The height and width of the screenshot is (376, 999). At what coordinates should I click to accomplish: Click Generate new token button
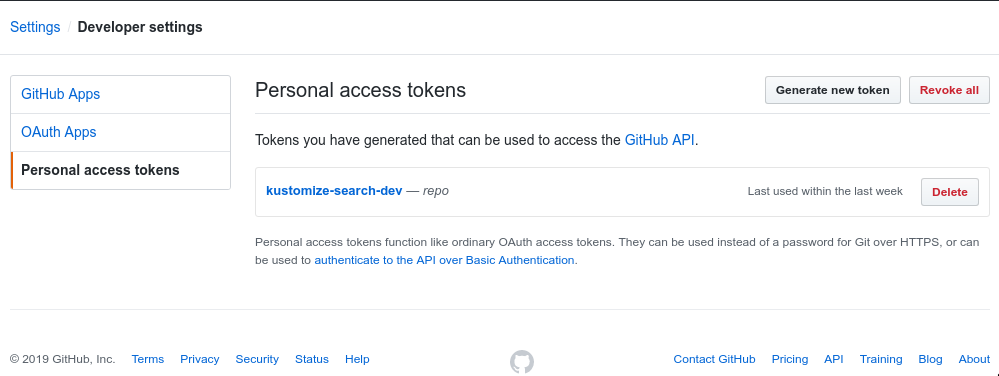click(x=832, y=90)
